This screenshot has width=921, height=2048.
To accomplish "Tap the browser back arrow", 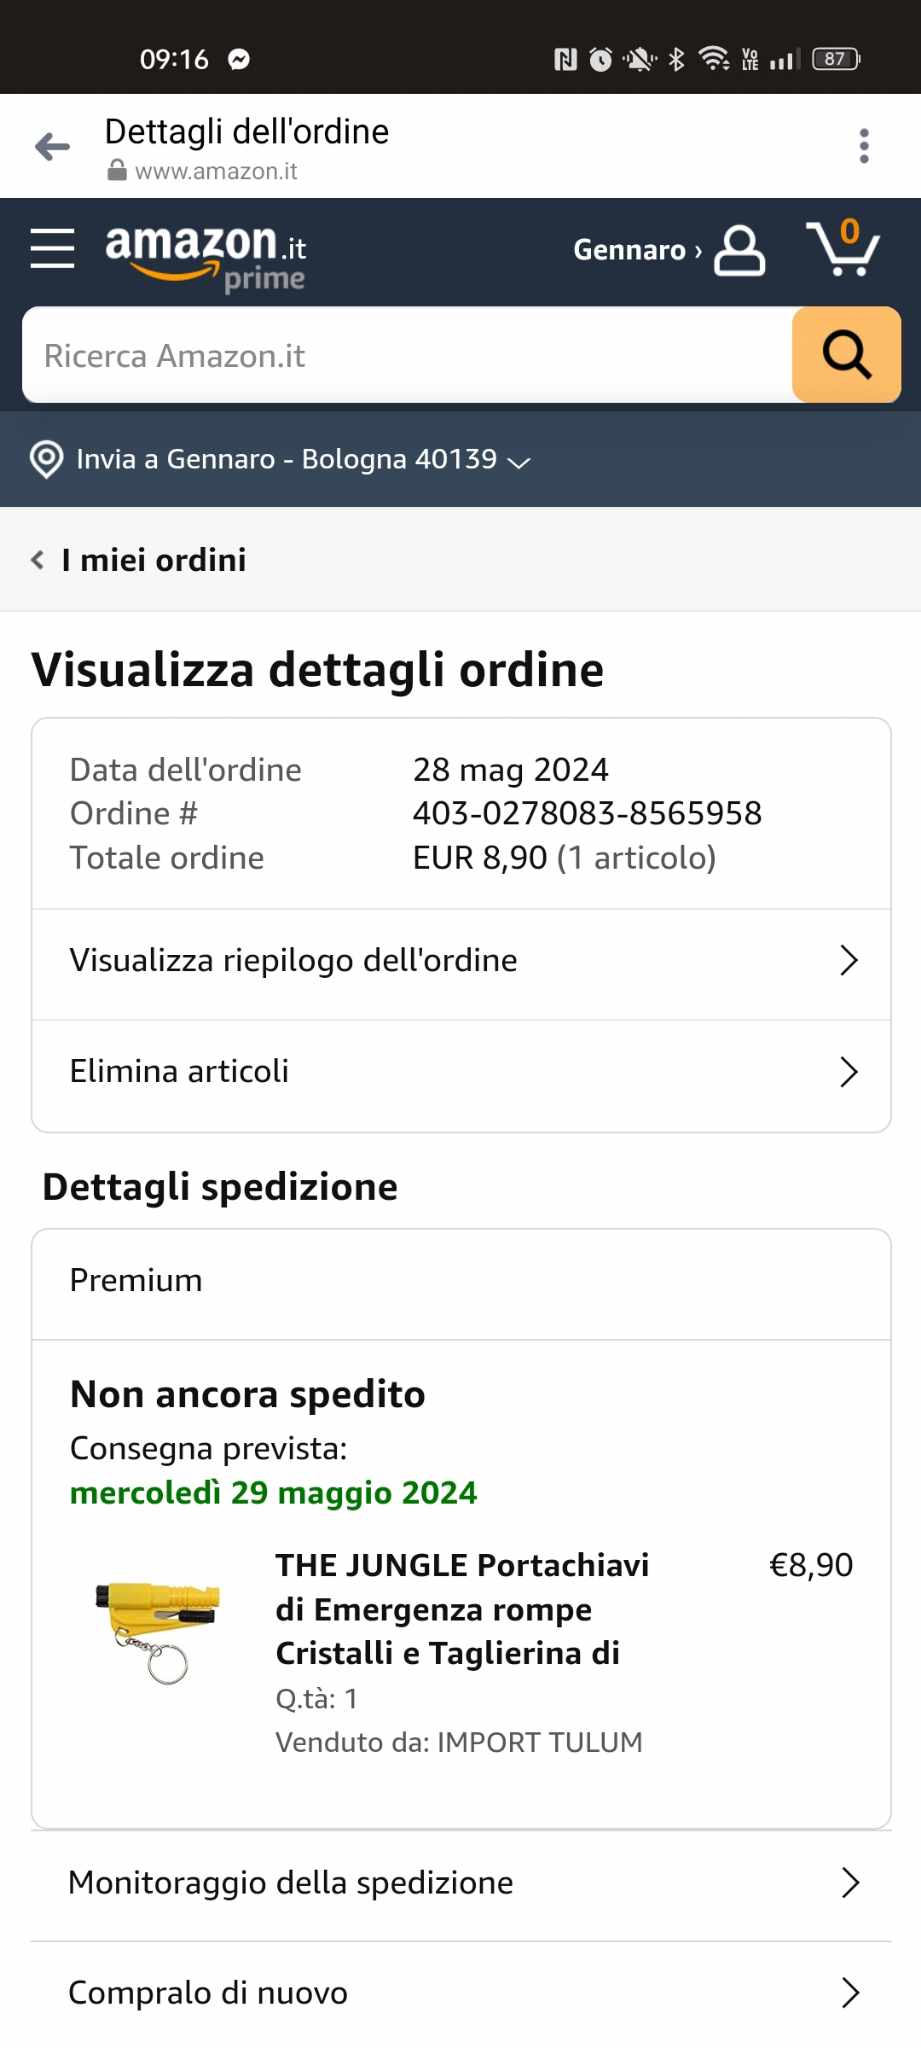I will (52, 147).
